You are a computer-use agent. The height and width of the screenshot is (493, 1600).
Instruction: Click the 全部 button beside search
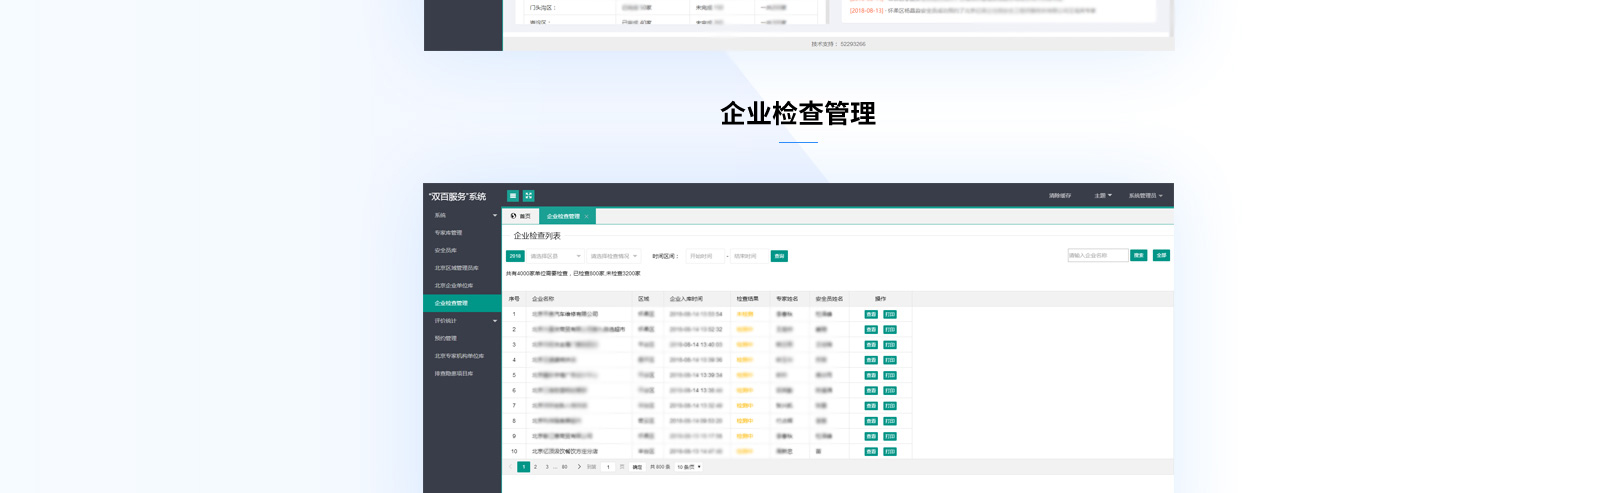tap(1161, 256)
